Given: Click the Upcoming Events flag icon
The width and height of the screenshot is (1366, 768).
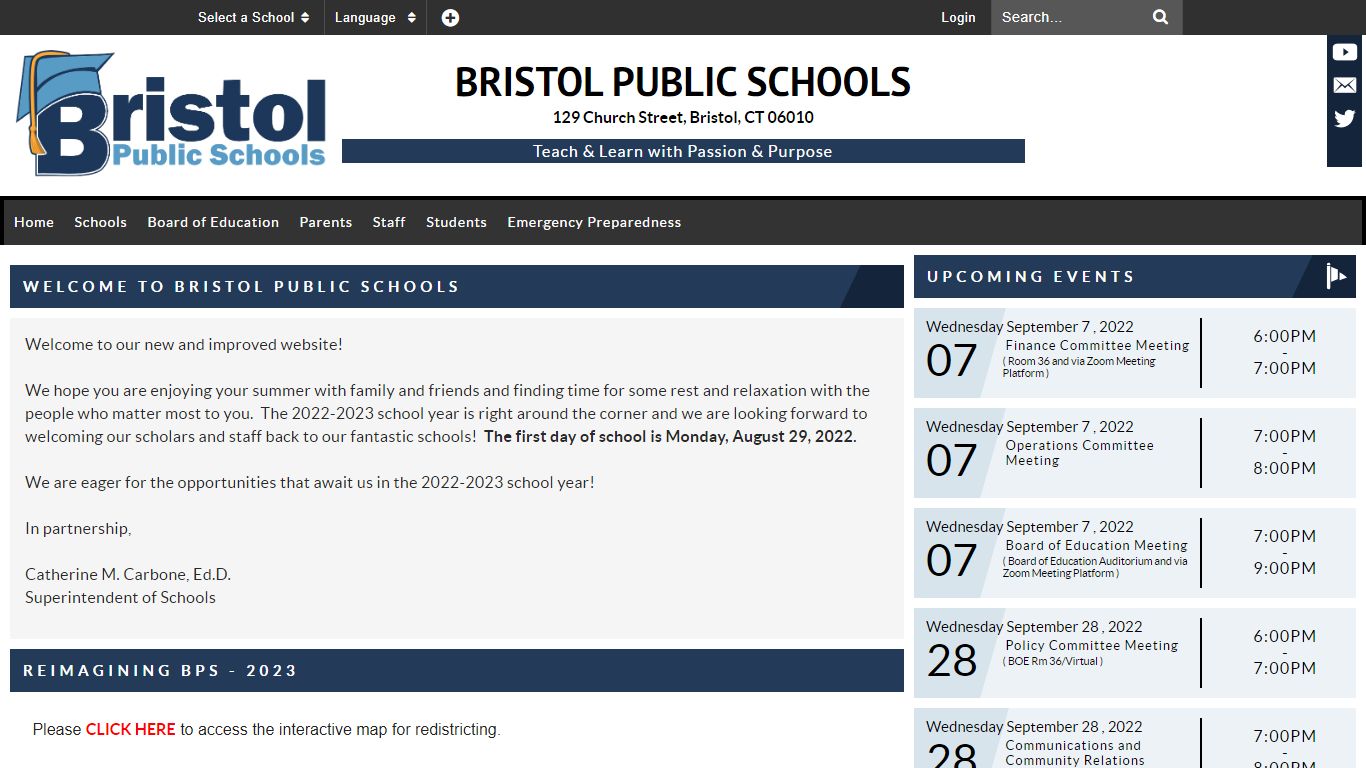Looking at the screenshot, I should tap(1336, 276).
